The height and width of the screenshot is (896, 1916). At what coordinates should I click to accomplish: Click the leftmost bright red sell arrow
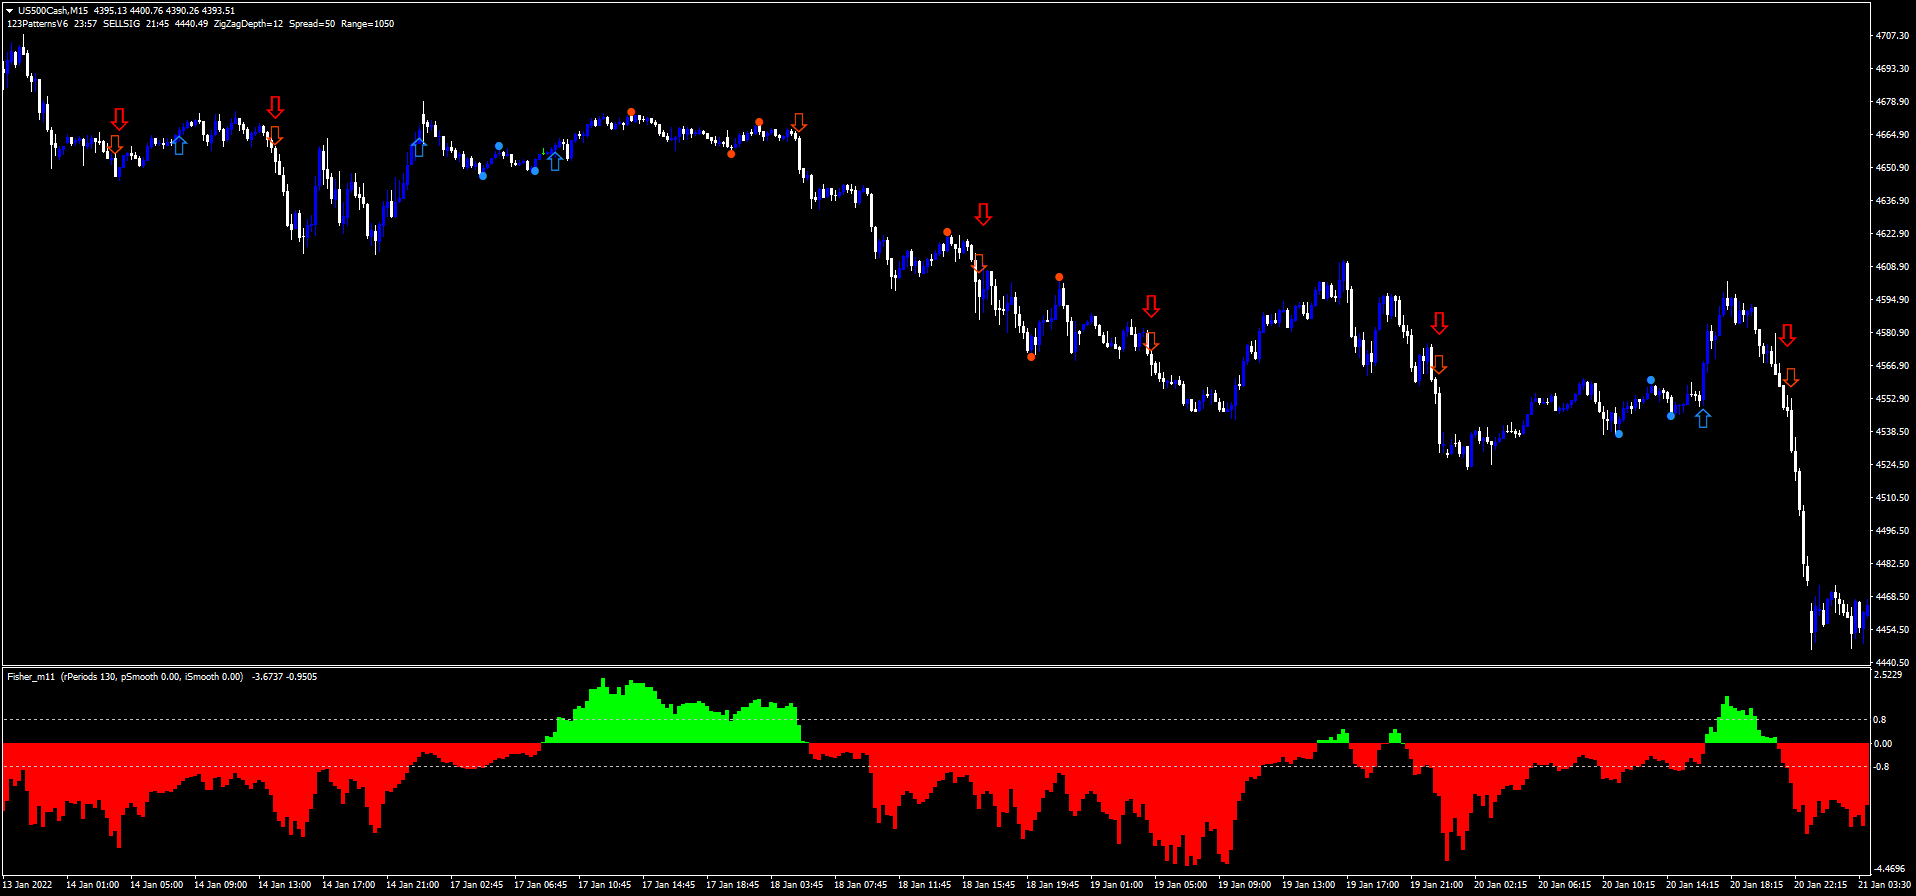119,119
